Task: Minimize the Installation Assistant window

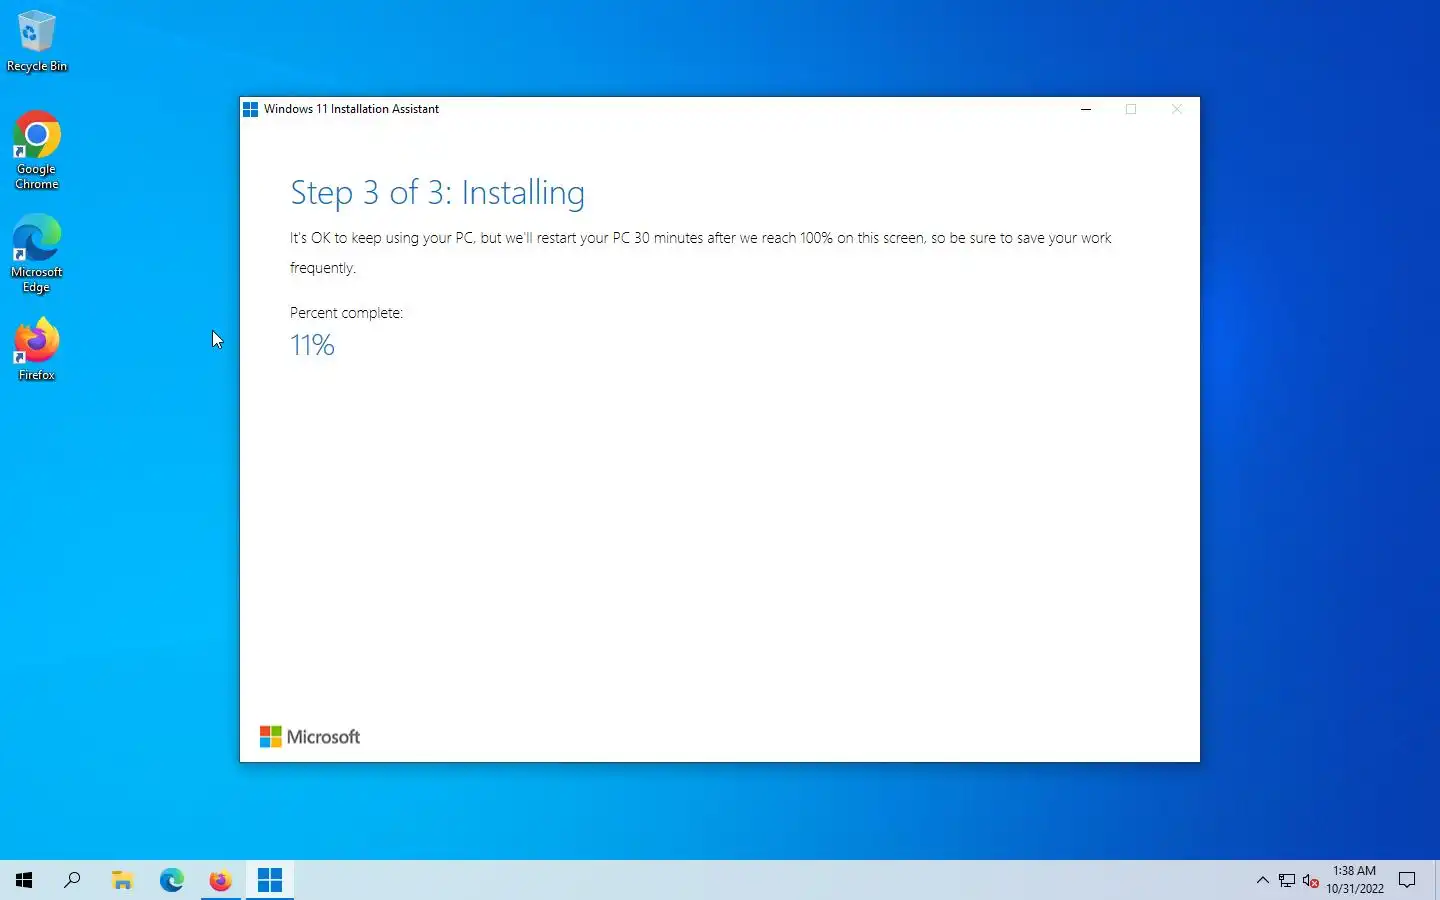Action: click(1086, 109)
